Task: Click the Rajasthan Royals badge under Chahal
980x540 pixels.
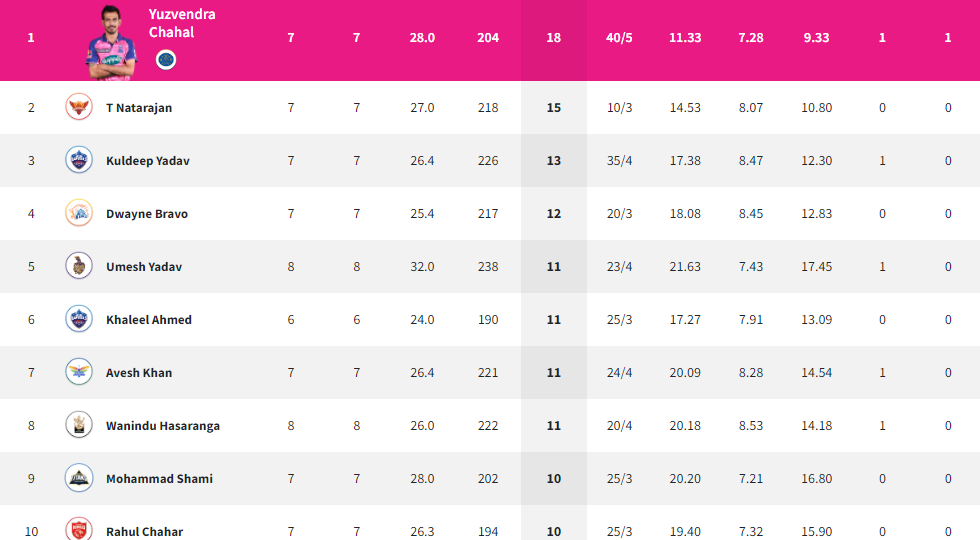Action: click(166, 60)
